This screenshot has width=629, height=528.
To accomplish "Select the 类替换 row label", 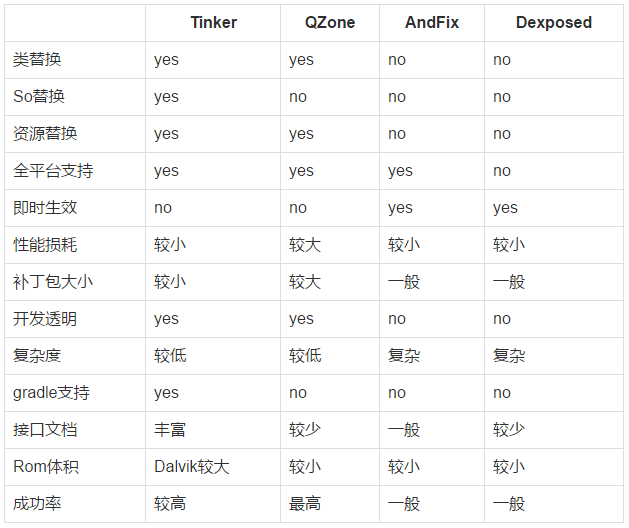I will point(37,59).
